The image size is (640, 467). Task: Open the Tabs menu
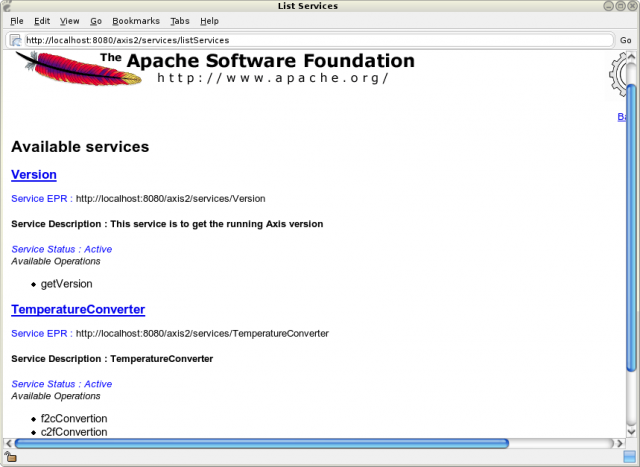click(x=180, y=21)
